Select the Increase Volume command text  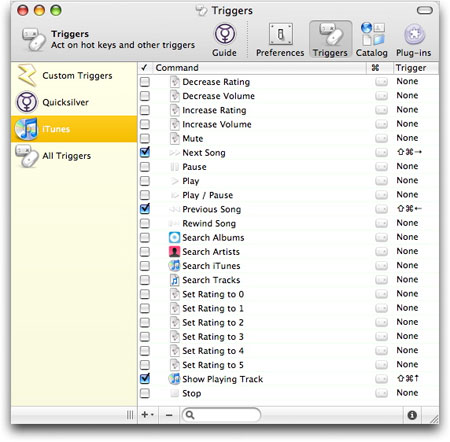(x=217, y=124)
